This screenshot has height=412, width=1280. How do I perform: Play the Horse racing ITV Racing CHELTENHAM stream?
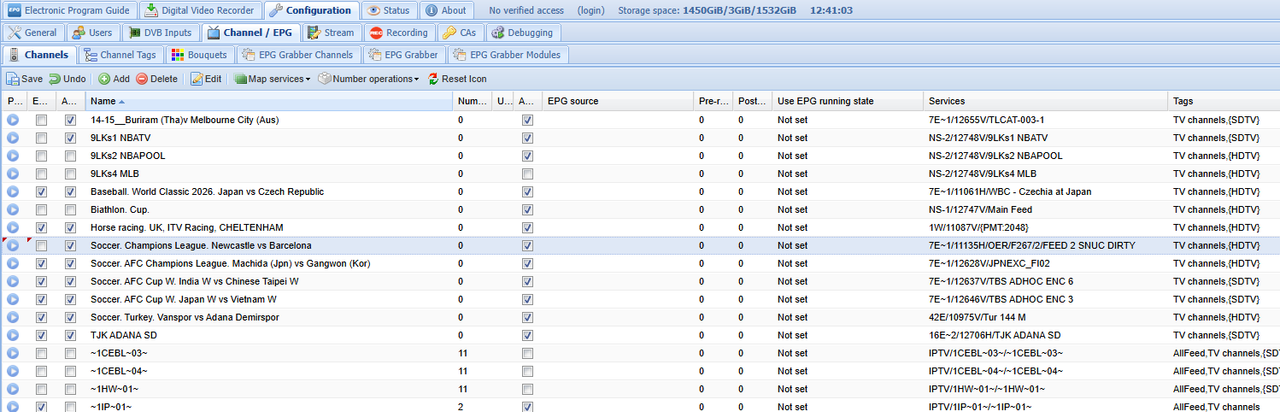click(x=13, y=228)
